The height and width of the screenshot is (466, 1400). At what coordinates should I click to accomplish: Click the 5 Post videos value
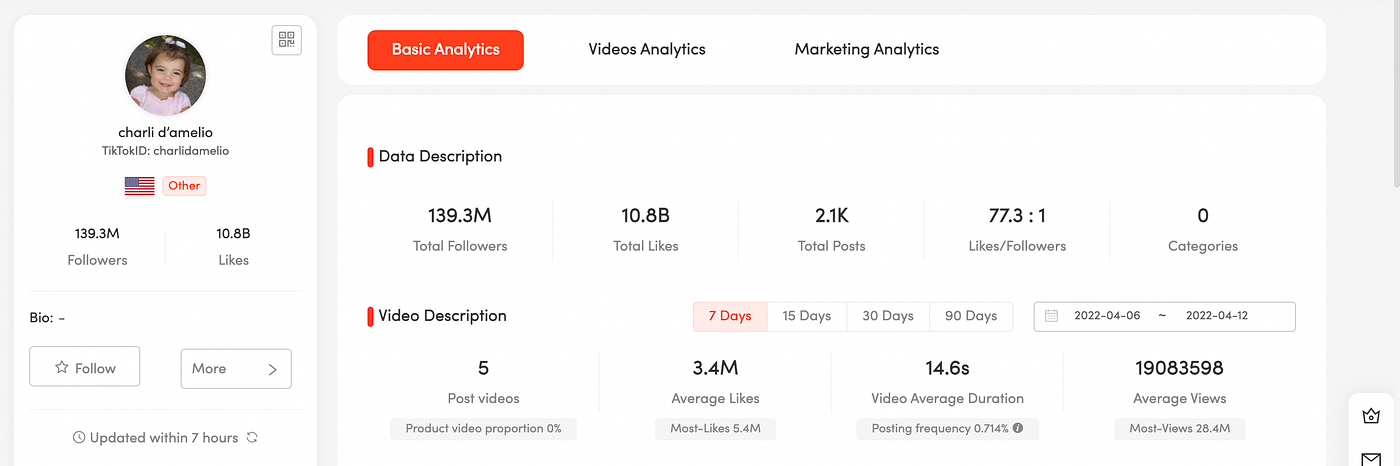[x=484, y=368]
